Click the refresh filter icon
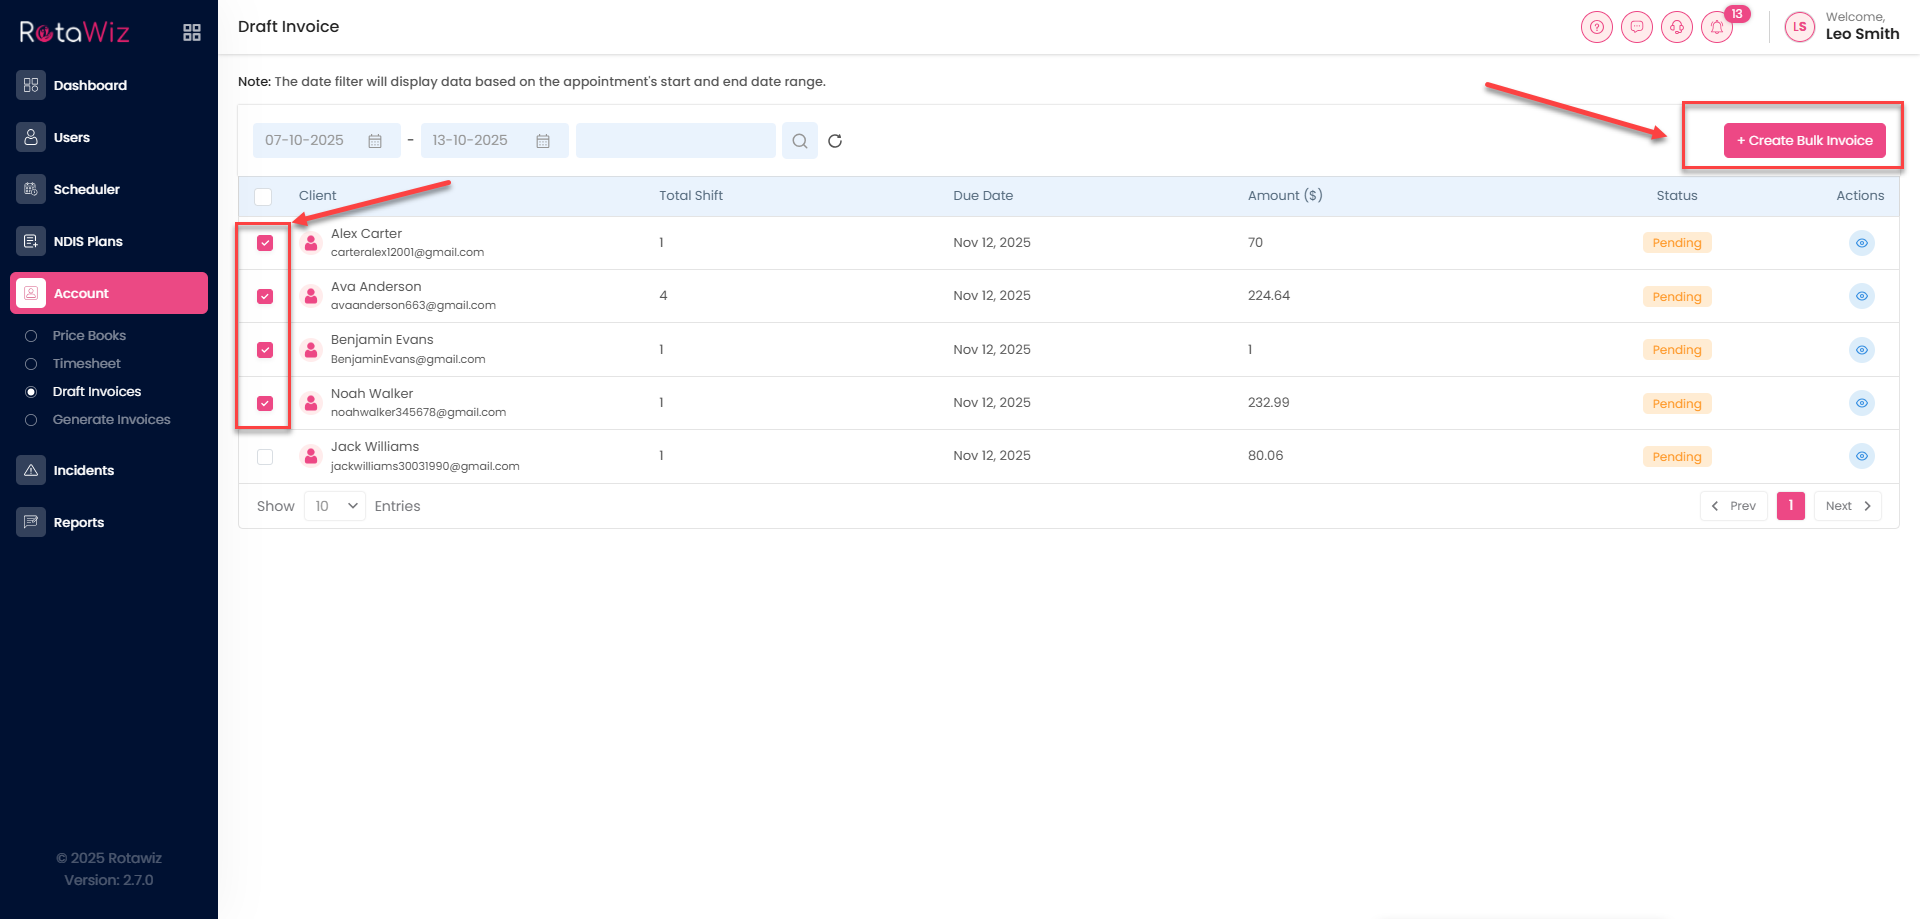This screenshot has width=1920, height=919. pyautogui.click(x=835, y=141)
